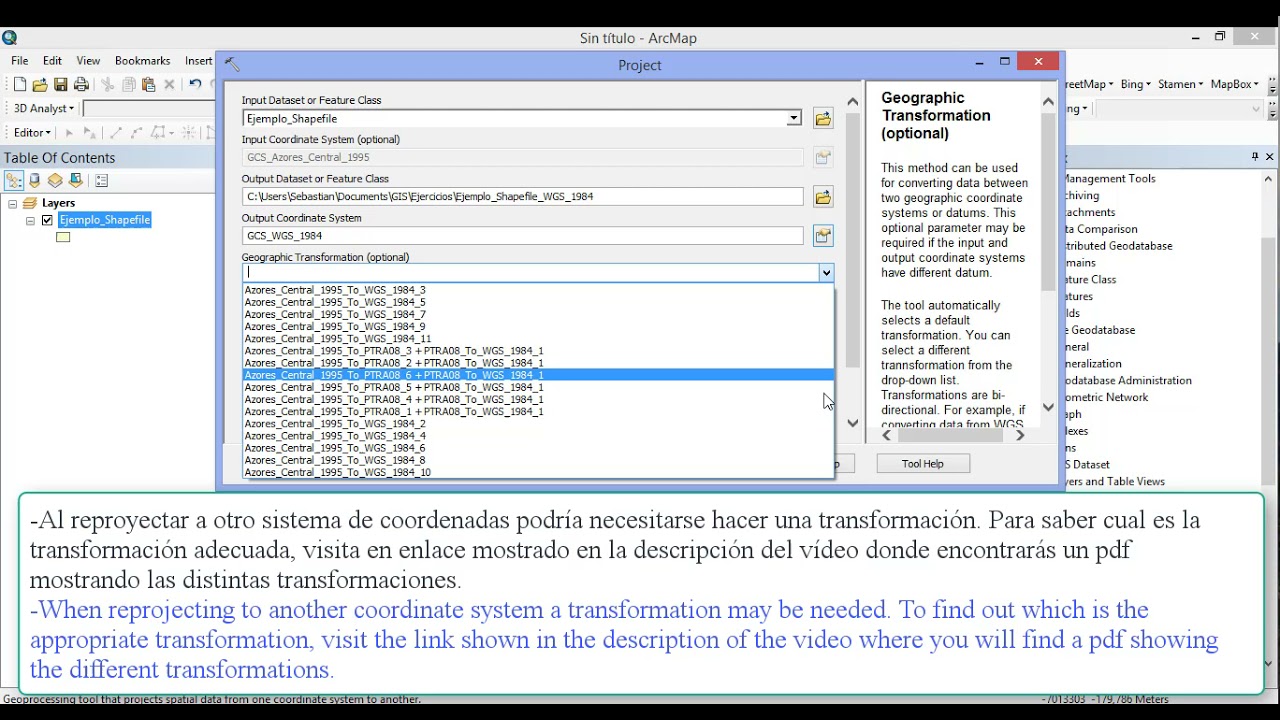Screen dimensions: 1280x720
Task: Open Data Comparison toolset in ArcToolbox
Action: tap(1101, 229)
